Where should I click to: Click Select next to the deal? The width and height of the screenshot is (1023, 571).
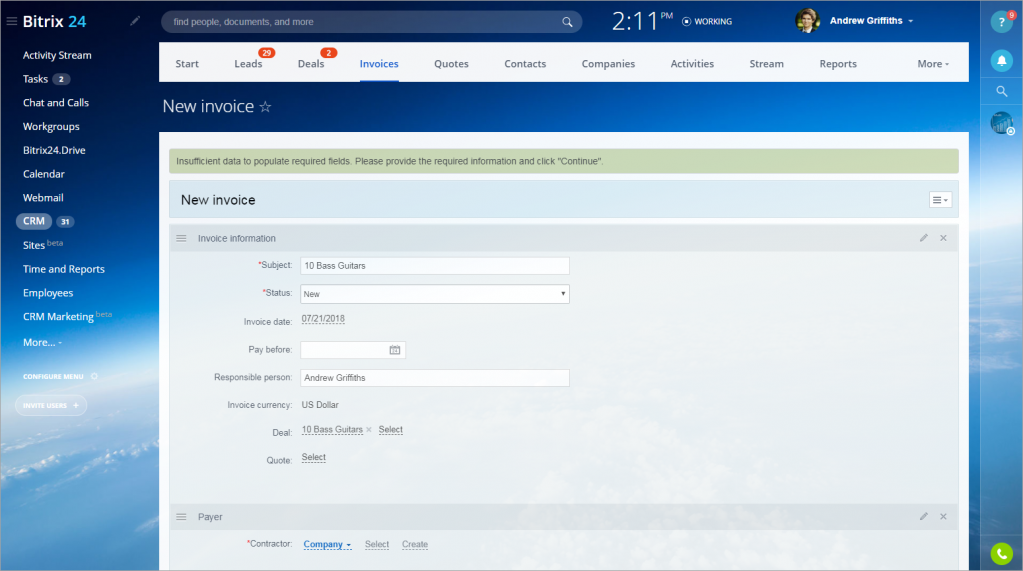pyautogui.click(x=390, y=429)
